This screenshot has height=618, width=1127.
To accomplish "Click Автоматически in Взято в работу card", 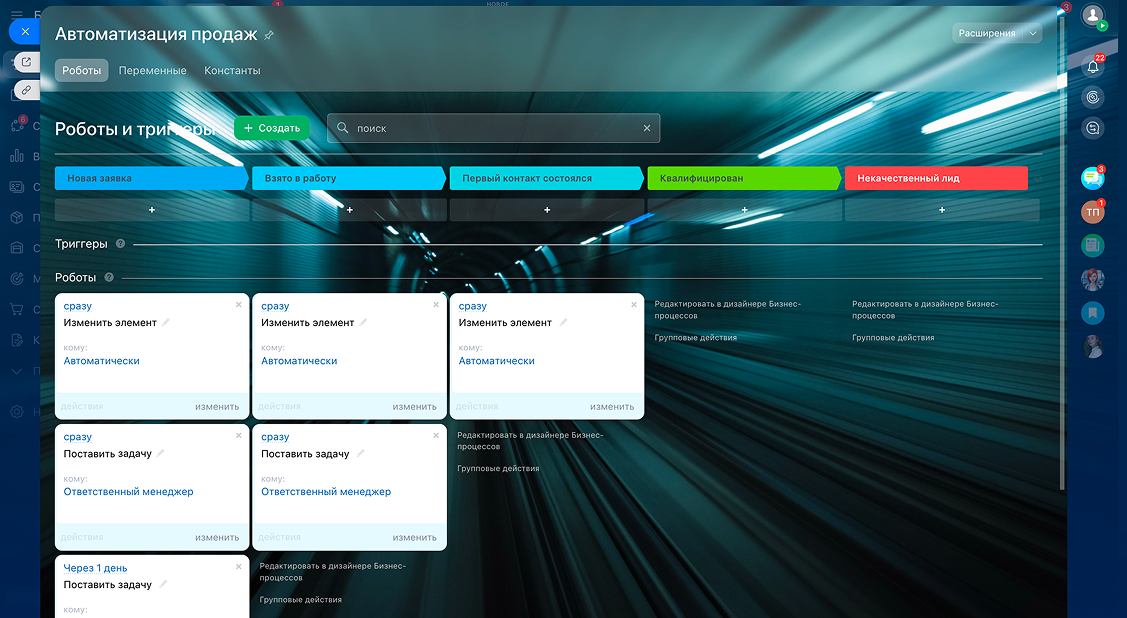I will [299, 361].
